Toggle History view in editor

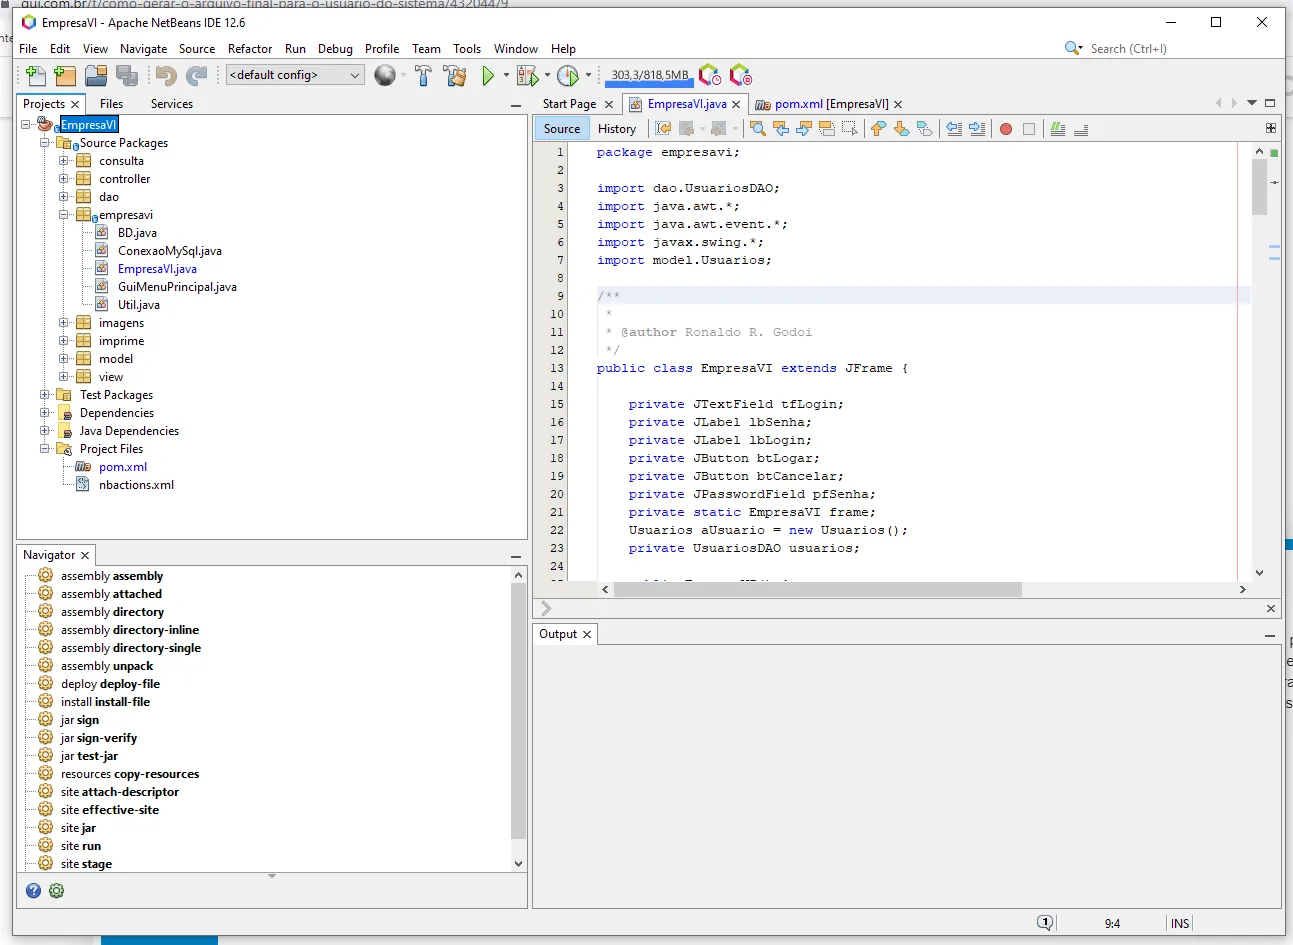[x=617, y=129]
